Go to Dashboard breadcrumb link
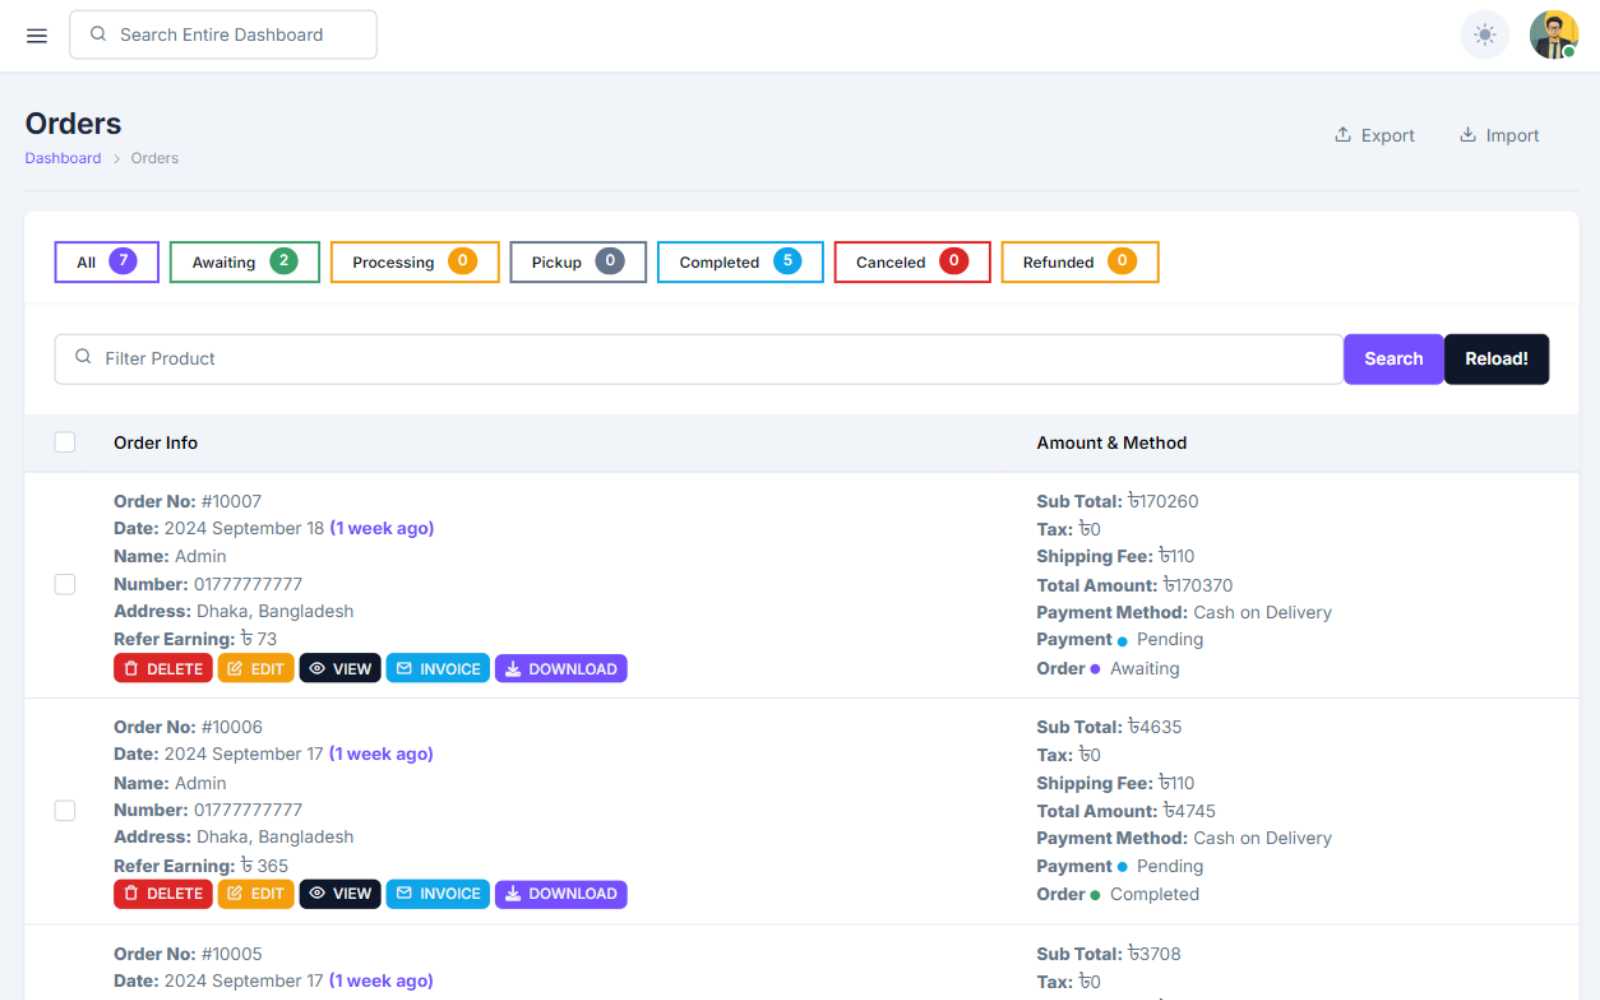 point(63,158)
